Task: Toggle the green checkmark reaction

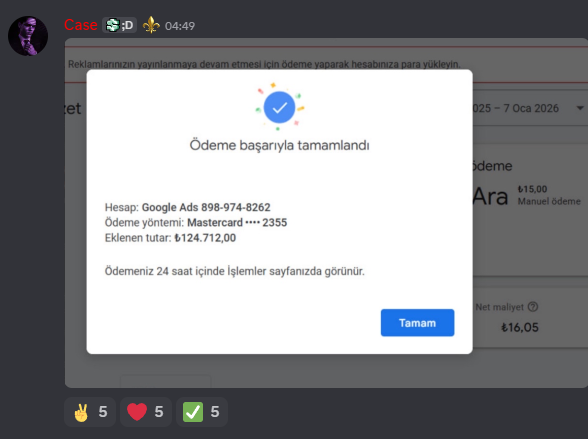Action: pos(202,412)
